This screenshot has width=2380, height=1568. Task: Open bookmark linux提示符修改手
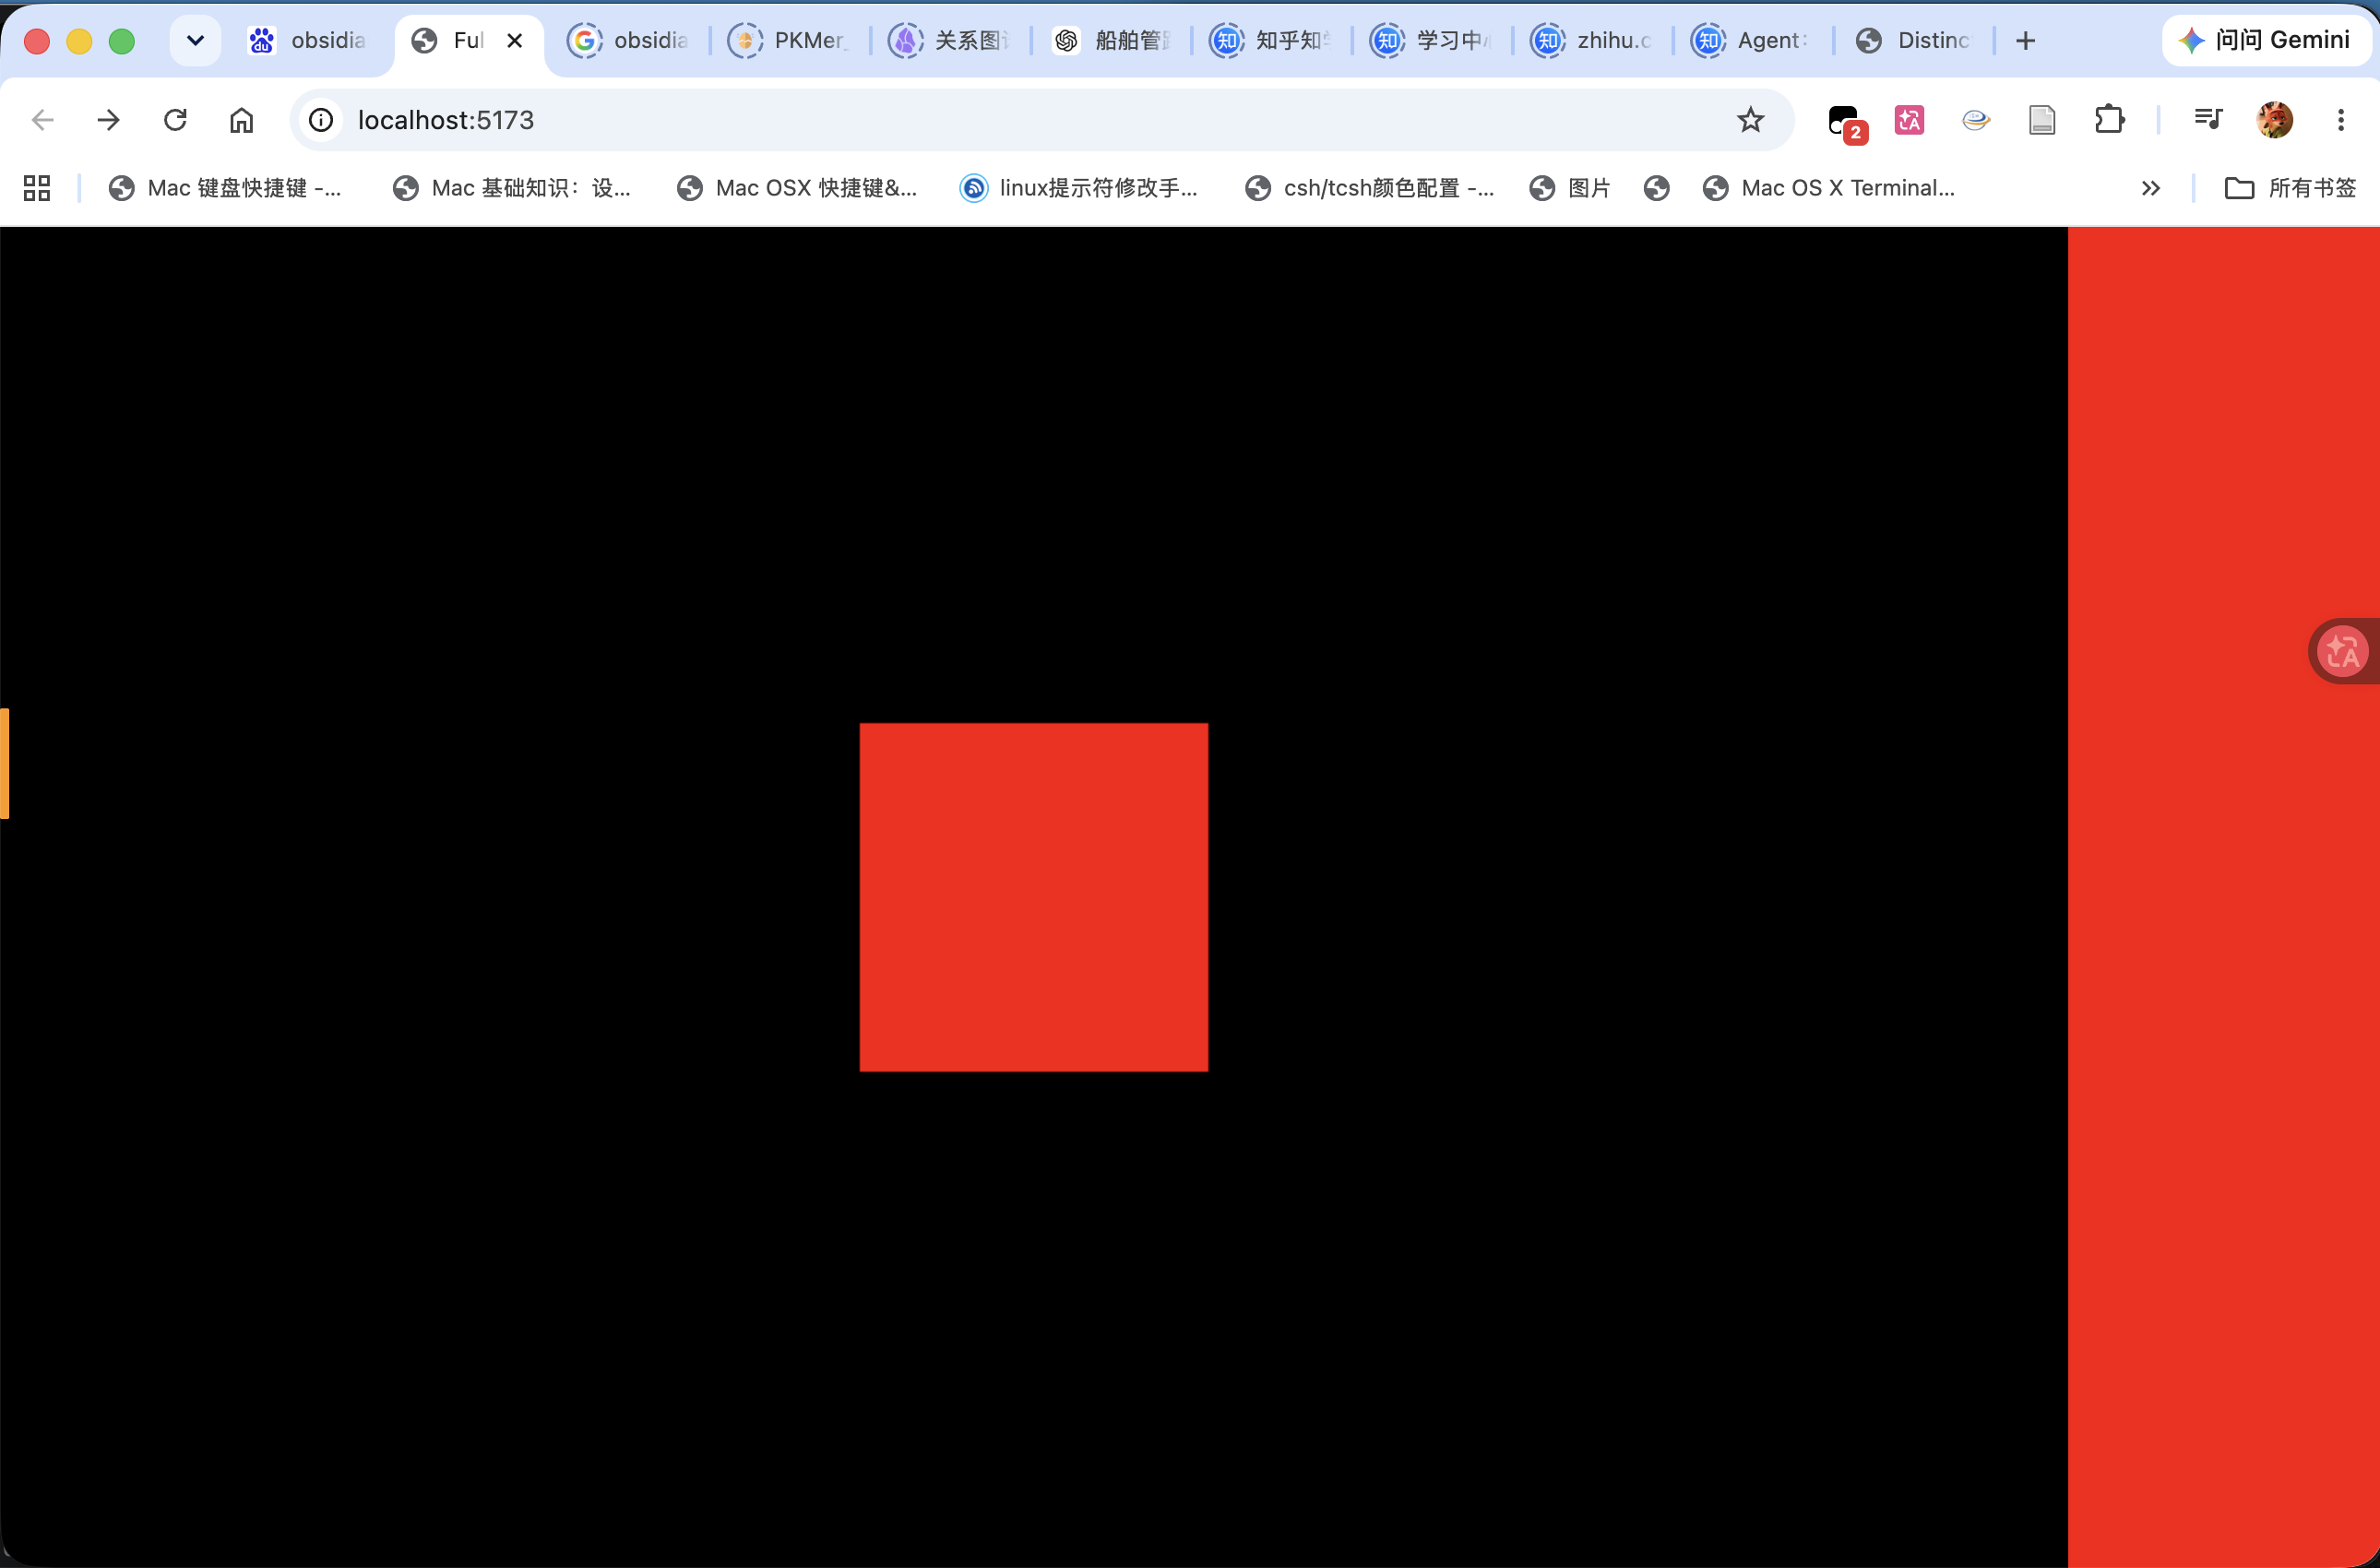click(x=1078, y=188)
